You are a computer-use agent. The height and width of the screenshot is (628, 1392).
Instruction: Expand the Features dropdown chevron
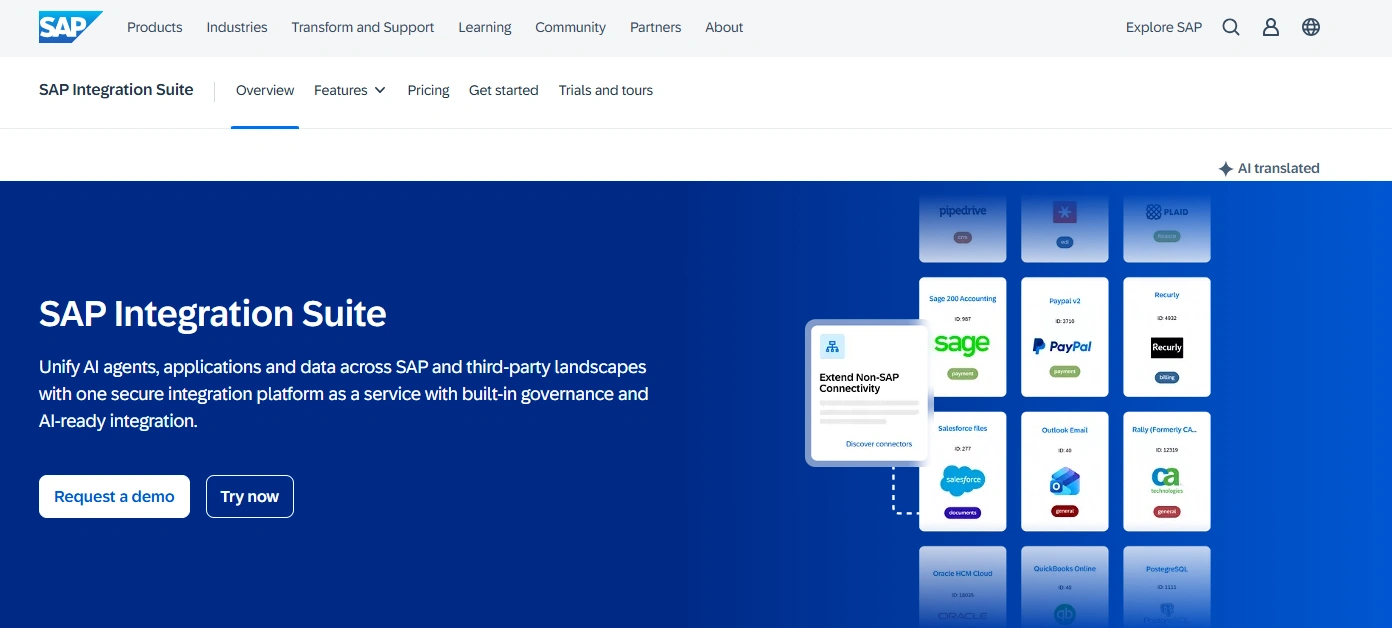coord(380,90)
